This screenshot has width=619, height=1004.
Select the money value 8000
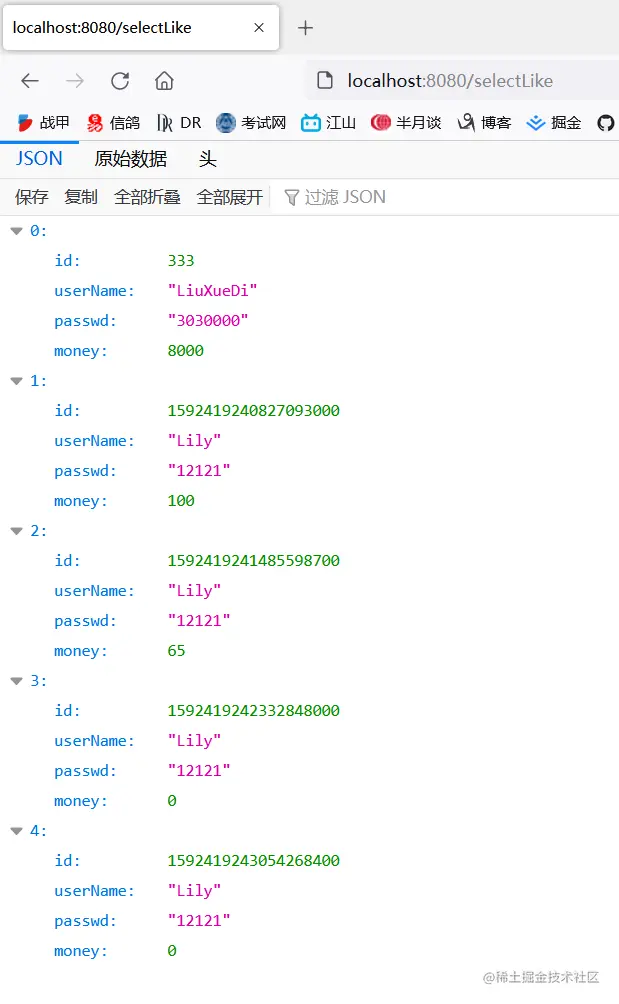tap(186, 351)
